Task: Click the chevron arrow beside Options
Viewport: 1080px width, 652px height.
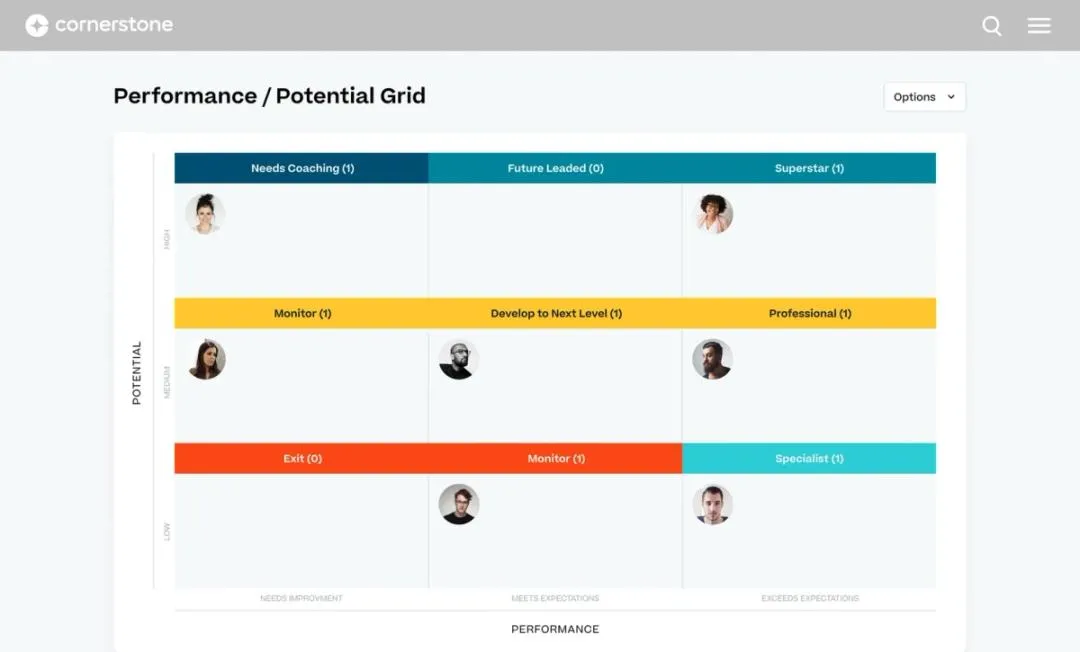Action: click(x=951, y=97)
